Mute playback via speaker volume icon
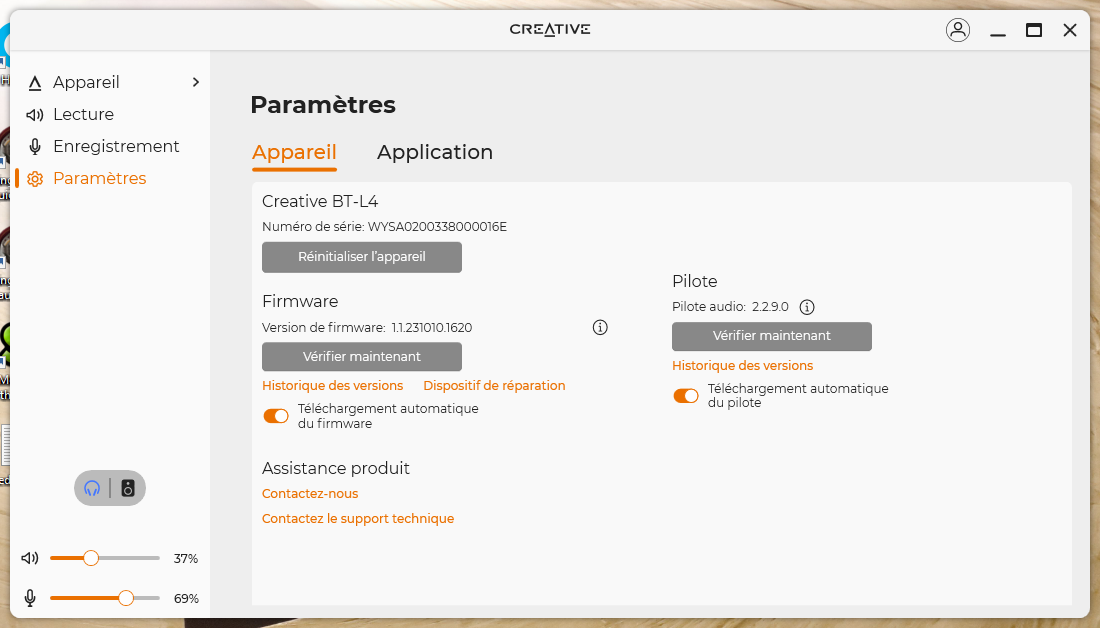 31,558
